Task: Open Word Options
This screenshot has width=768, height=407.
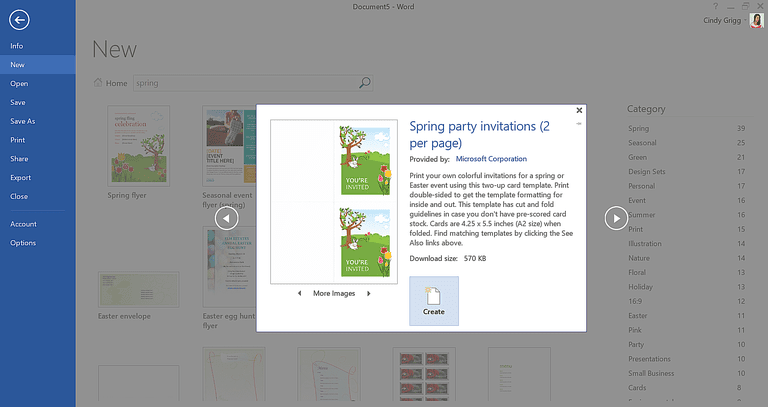Action: 23,243
